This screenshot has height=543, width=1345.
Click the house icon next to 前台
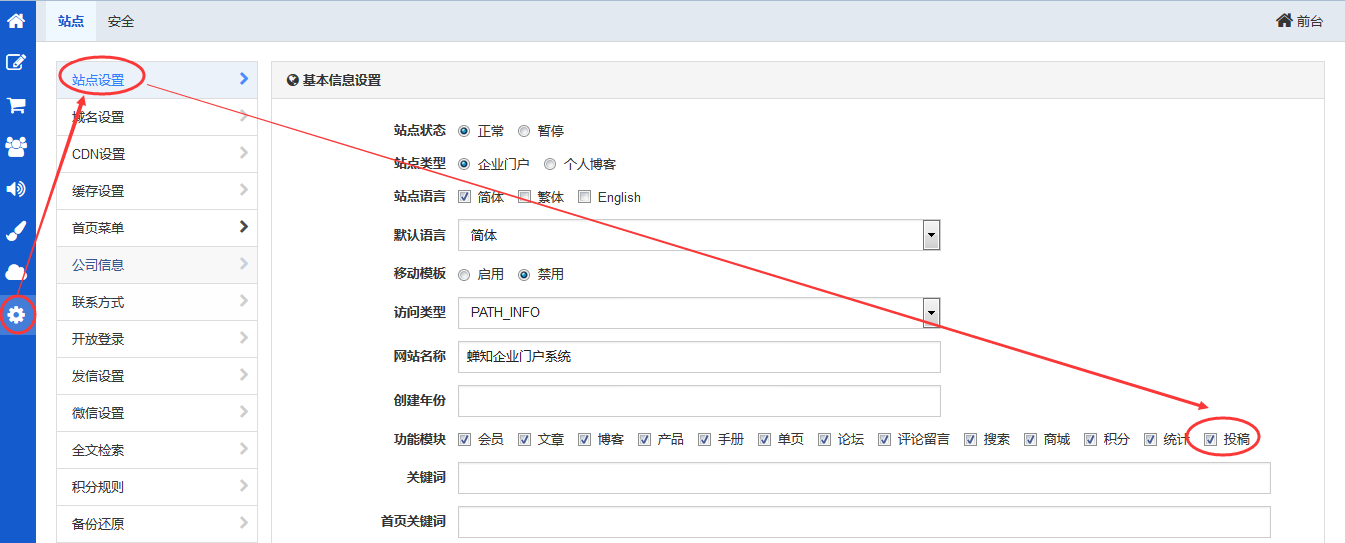pyautogui.click(x=1284, y=20)
